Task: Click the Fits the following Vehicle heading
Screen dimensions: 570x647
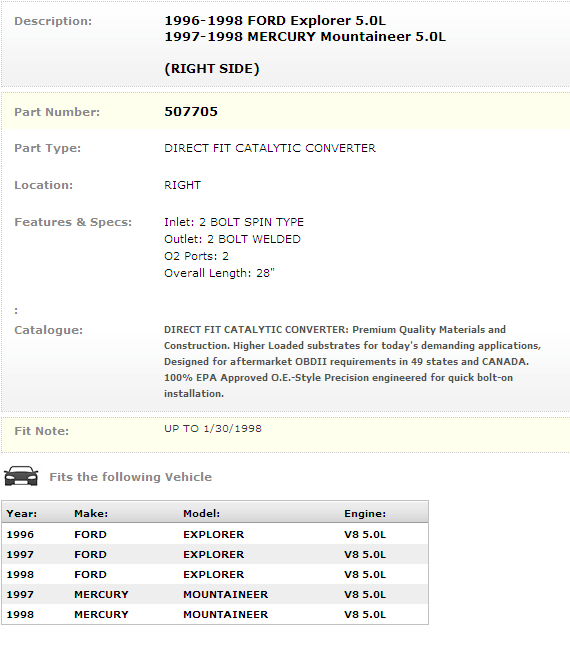Action: coord(130,477)
